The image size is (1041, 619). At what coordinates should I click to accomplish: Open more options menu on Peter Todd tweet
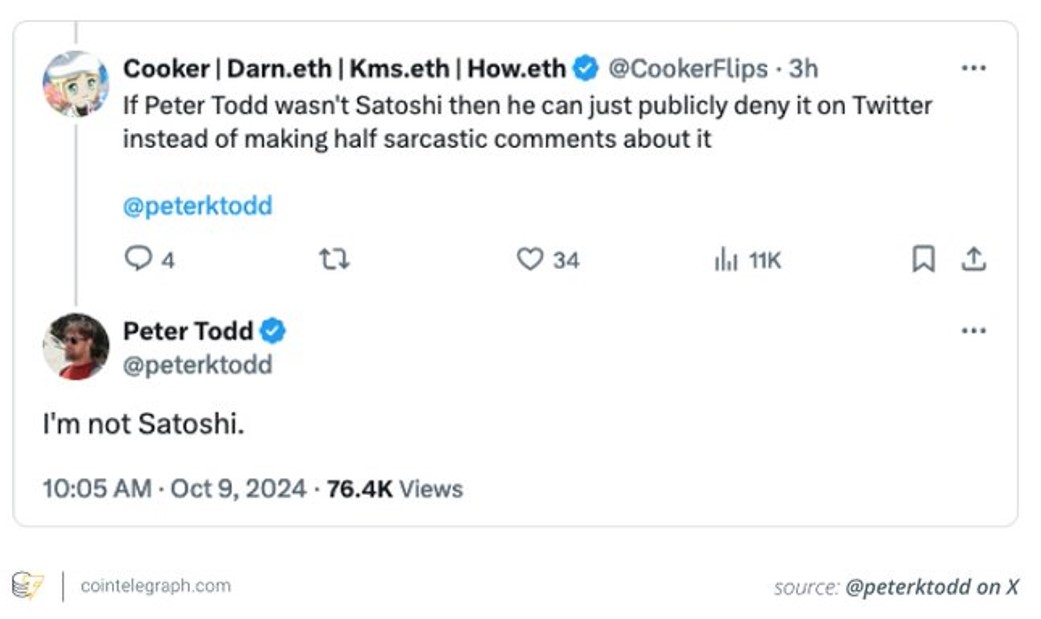(973, 331)
